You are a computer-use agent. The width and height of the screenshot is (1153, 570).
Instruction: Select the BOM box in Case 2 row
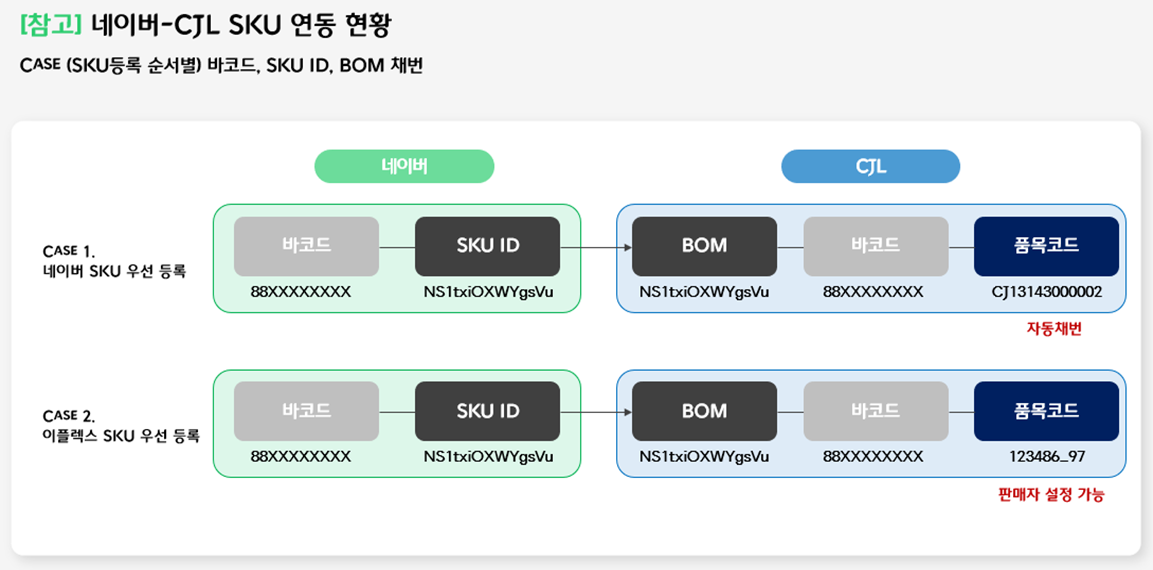(x=704, y=411)
